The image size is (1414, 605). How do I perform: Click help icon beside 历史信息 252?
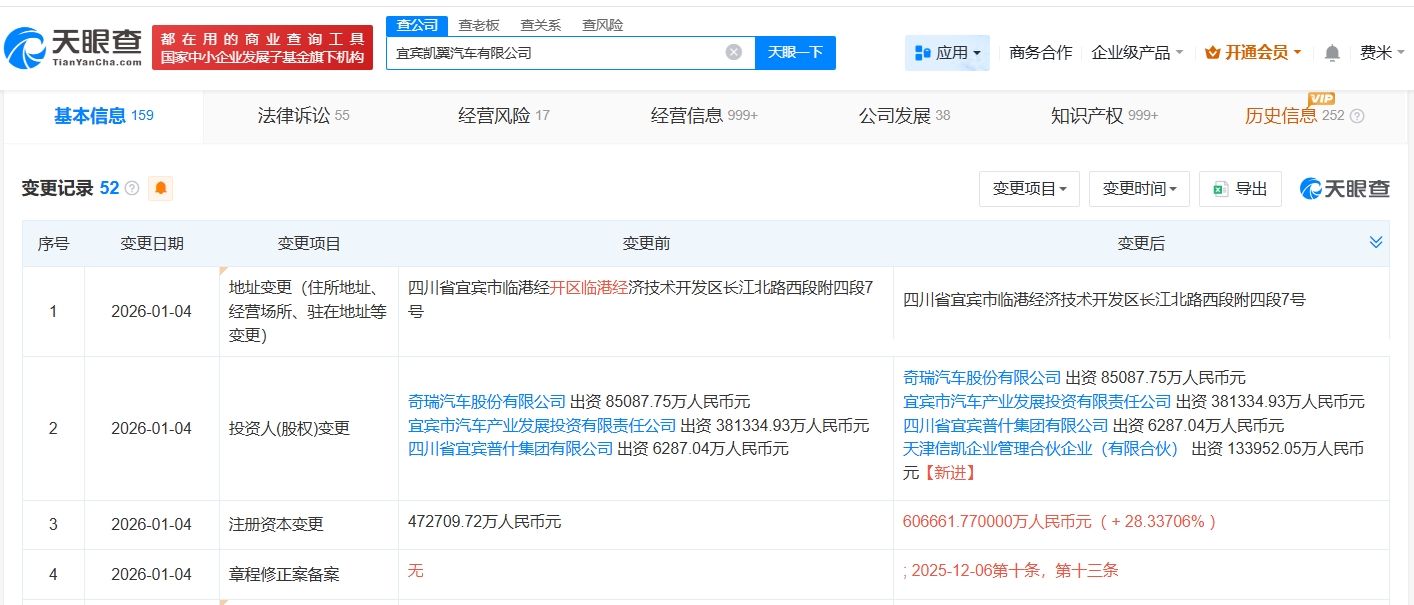pos(1357,116)
